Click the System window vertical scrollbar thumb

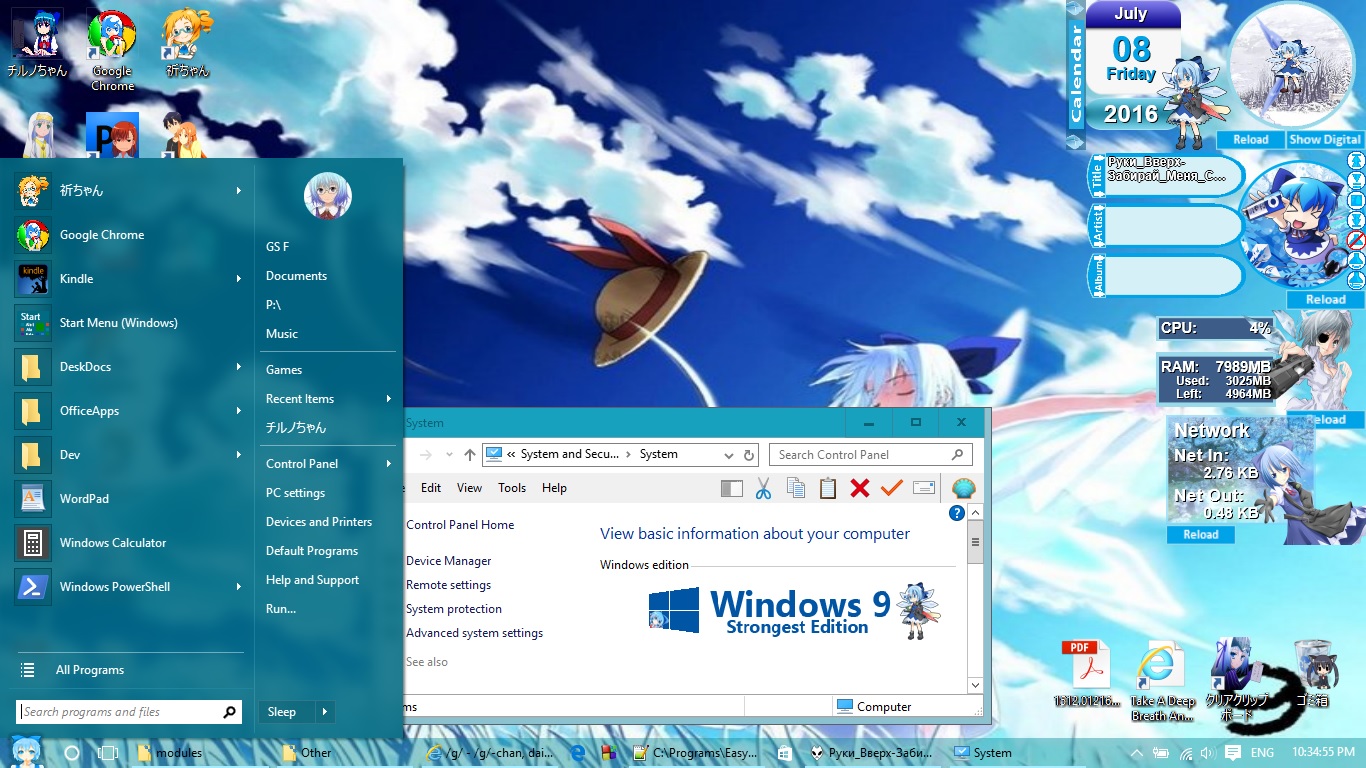[976, 543]
